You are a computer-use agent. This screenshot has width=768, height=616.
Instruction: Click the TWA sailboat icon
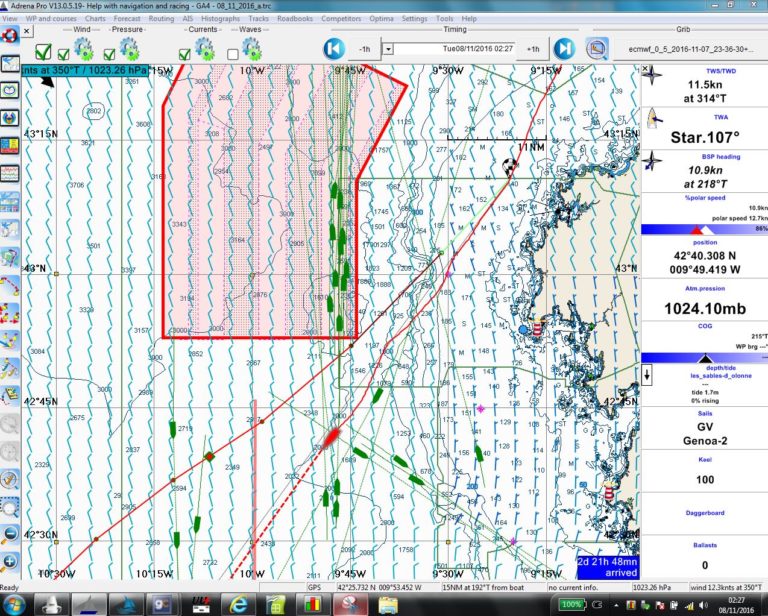(x=653, y=118)
